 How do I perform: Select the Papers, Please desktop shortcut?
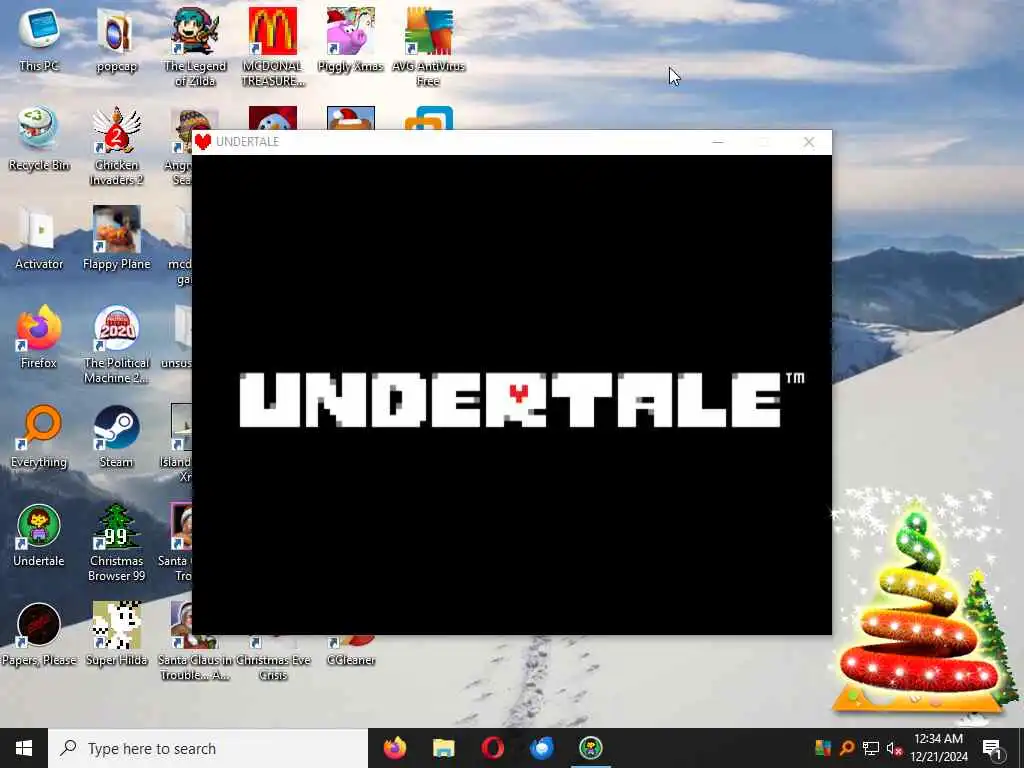pyautogui.click(x=39, y=634)
